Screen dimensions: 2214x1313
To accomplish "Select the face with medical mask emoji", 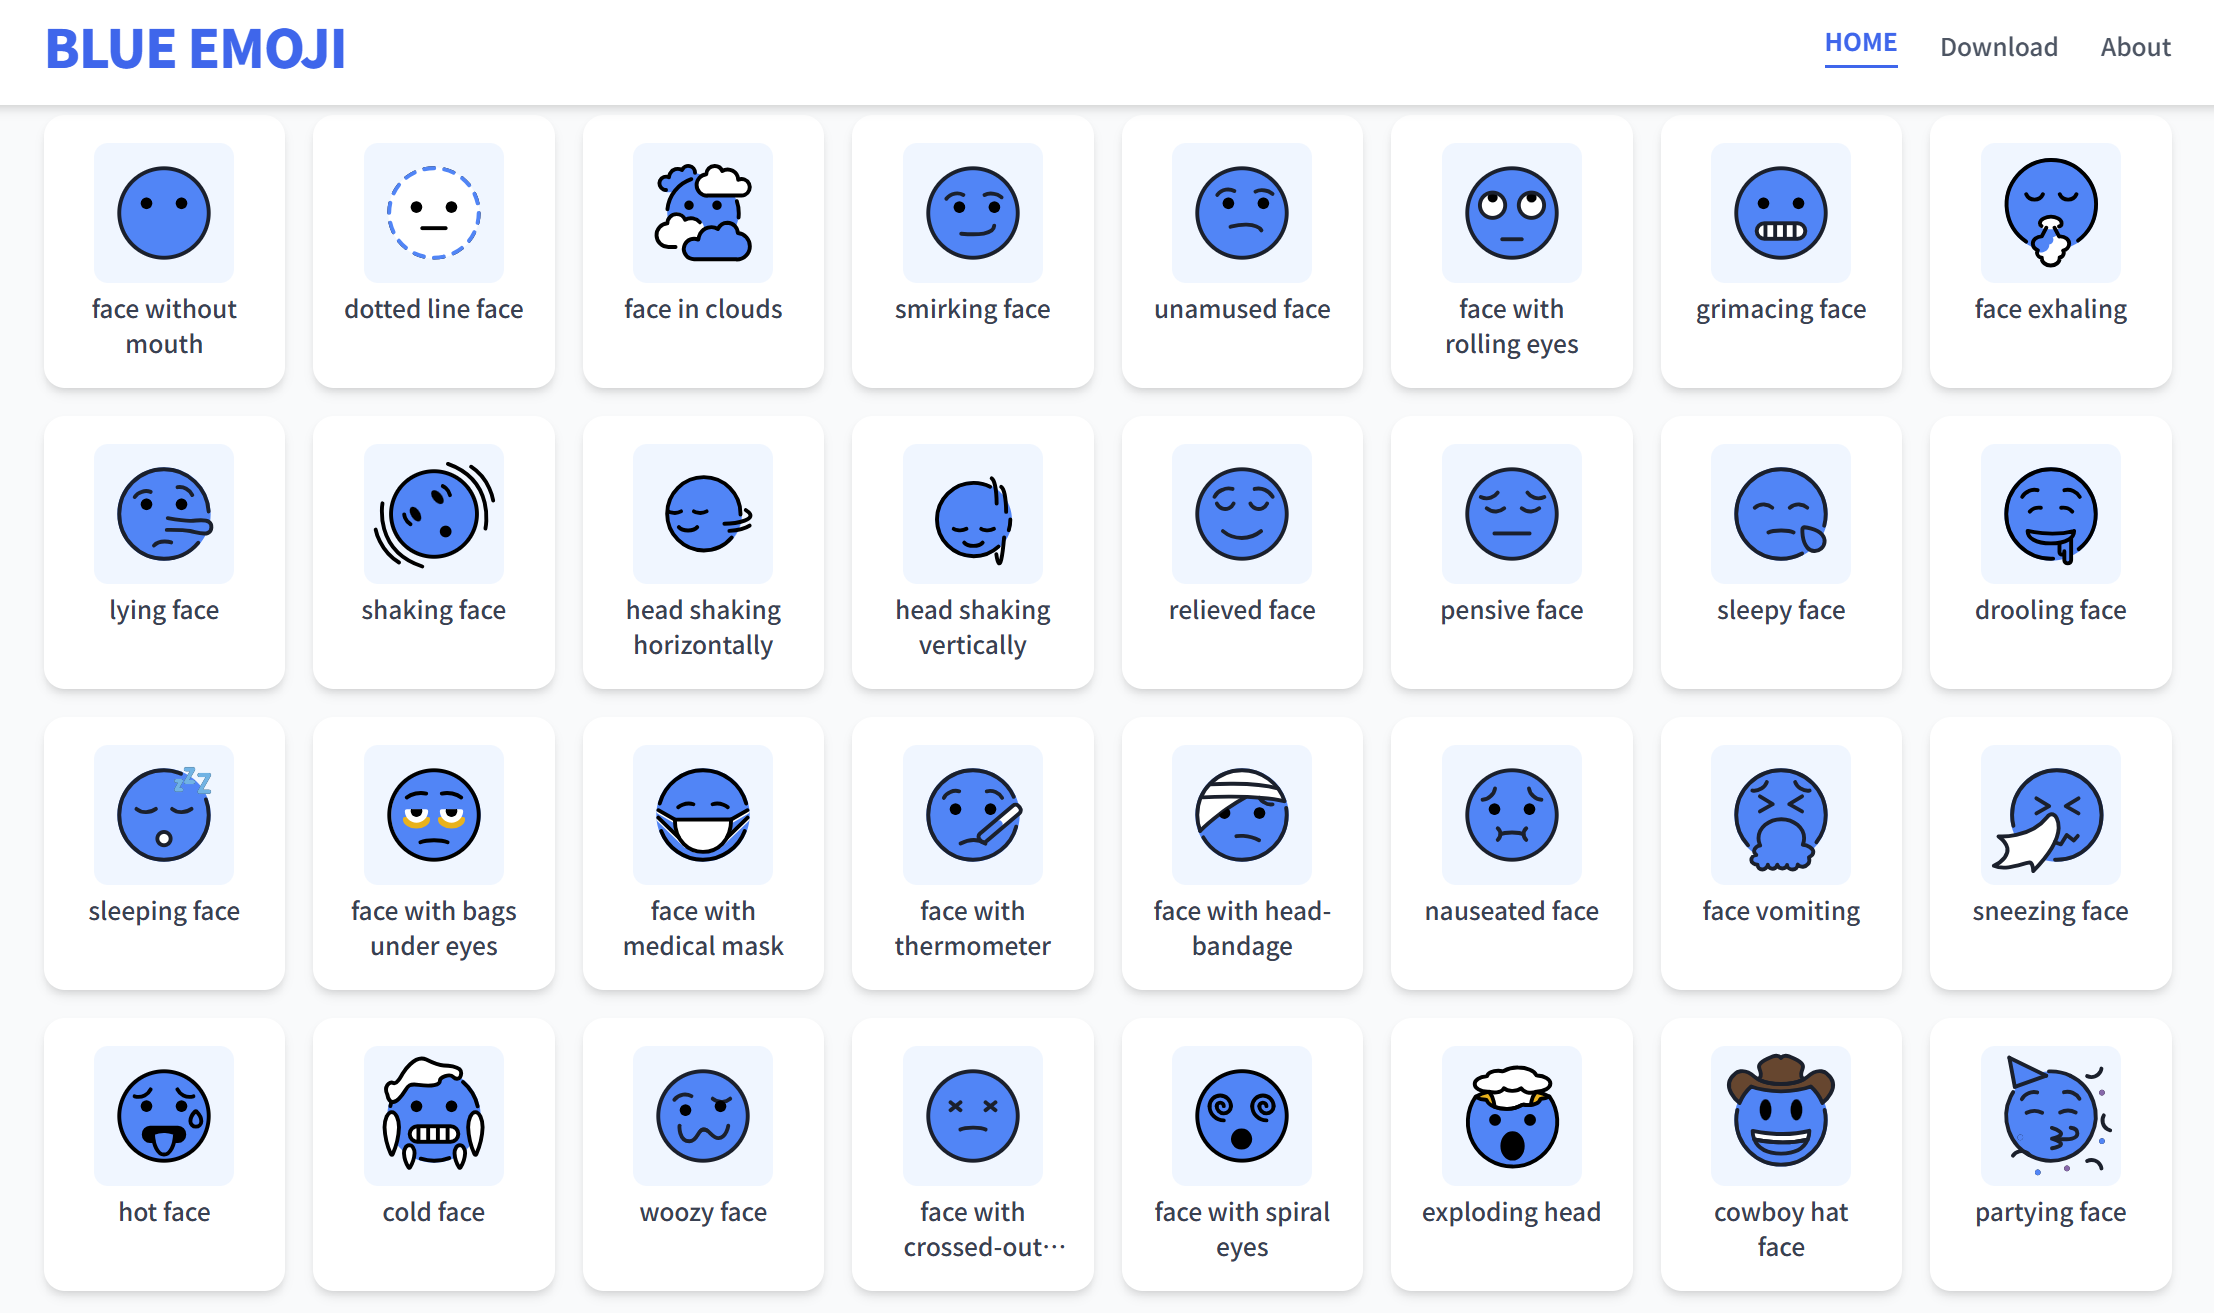I will (703, 815).
